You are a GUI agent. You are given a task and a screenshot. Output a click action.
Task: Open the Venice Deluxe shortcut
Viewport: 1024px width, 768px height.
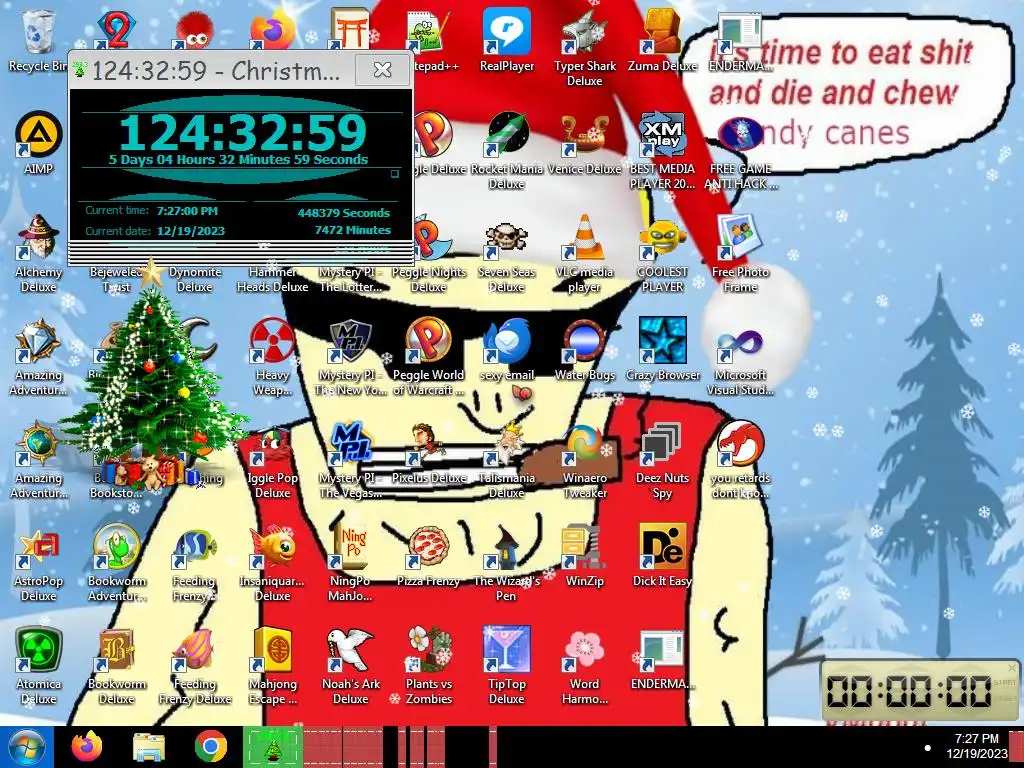(584, 144)
